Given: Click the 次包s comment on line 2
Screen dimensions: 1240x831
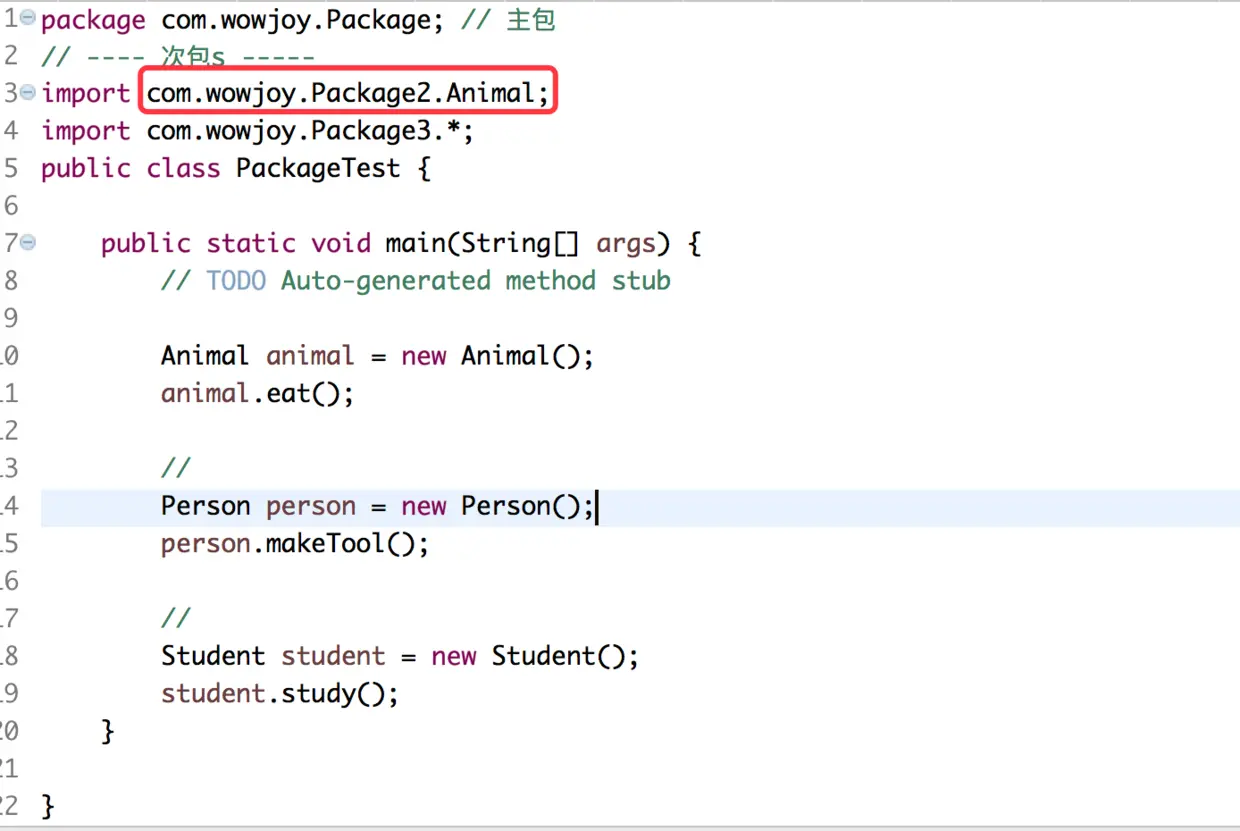Looking at the screenshot, I should tap(193, 57).
